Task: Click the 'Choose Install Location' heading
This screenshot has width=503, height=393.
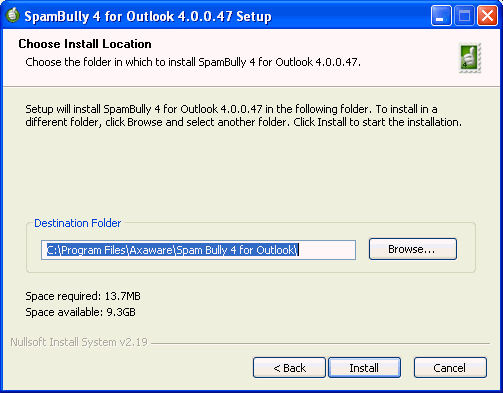Action: (85, 44)
